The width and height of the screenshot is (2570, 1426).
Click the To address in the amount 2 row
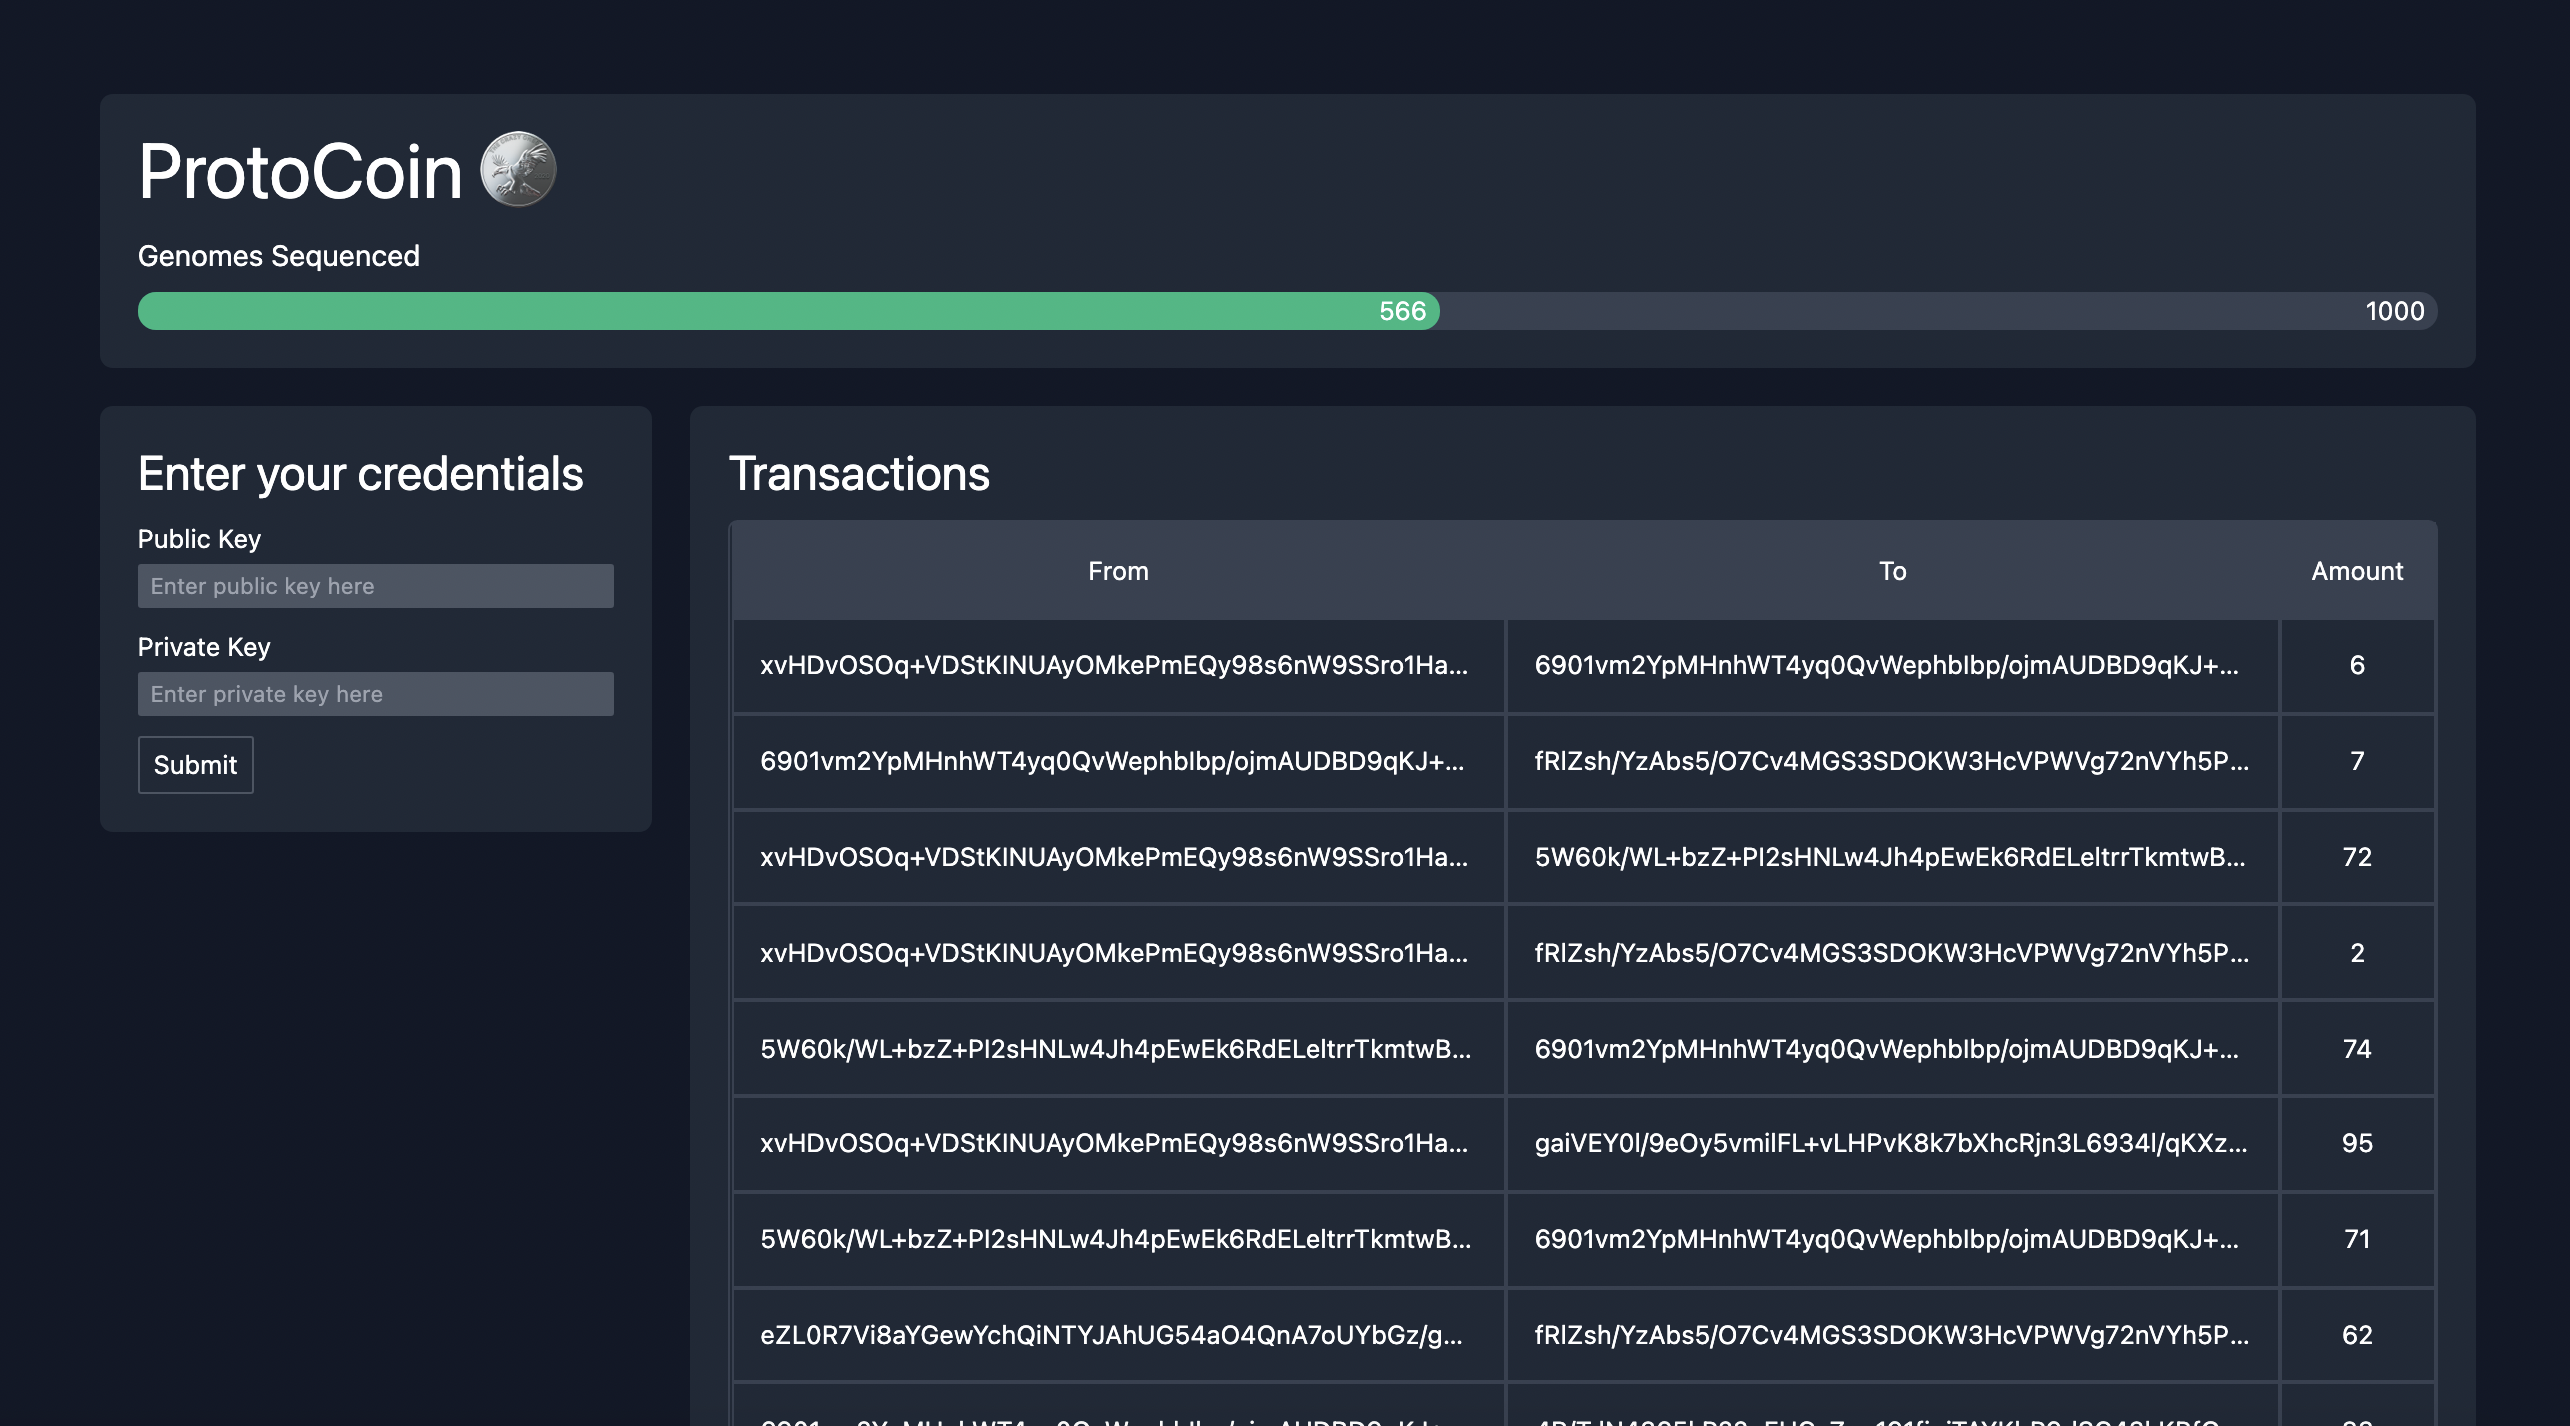pyautogui.click(x=1891, y=953)
